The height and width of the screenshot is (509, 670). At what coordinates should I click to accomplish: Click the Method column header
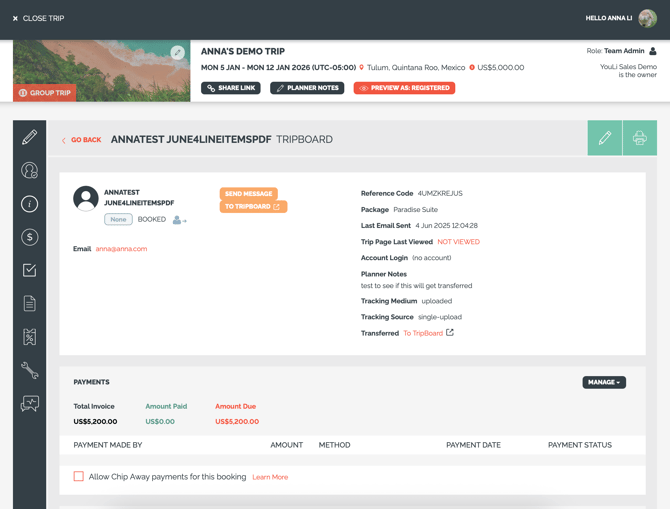[x=334, y=445]
